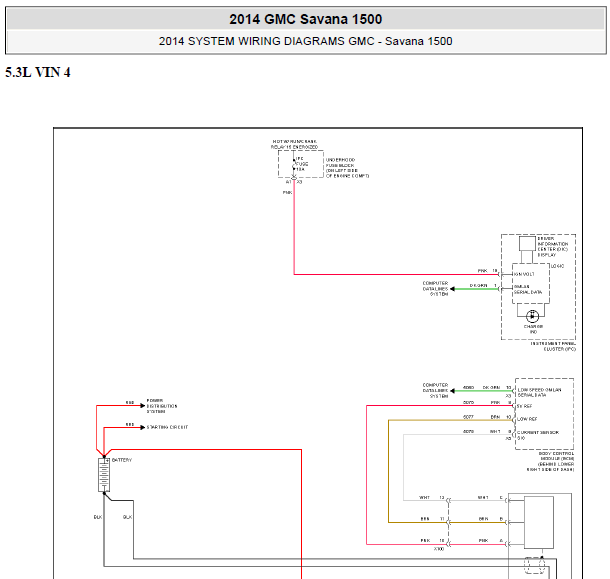The image size is (610, 579).
Task: Click "COMPUTER DATA LINES SYSTEM" beside the BCM
Action: 435,390
